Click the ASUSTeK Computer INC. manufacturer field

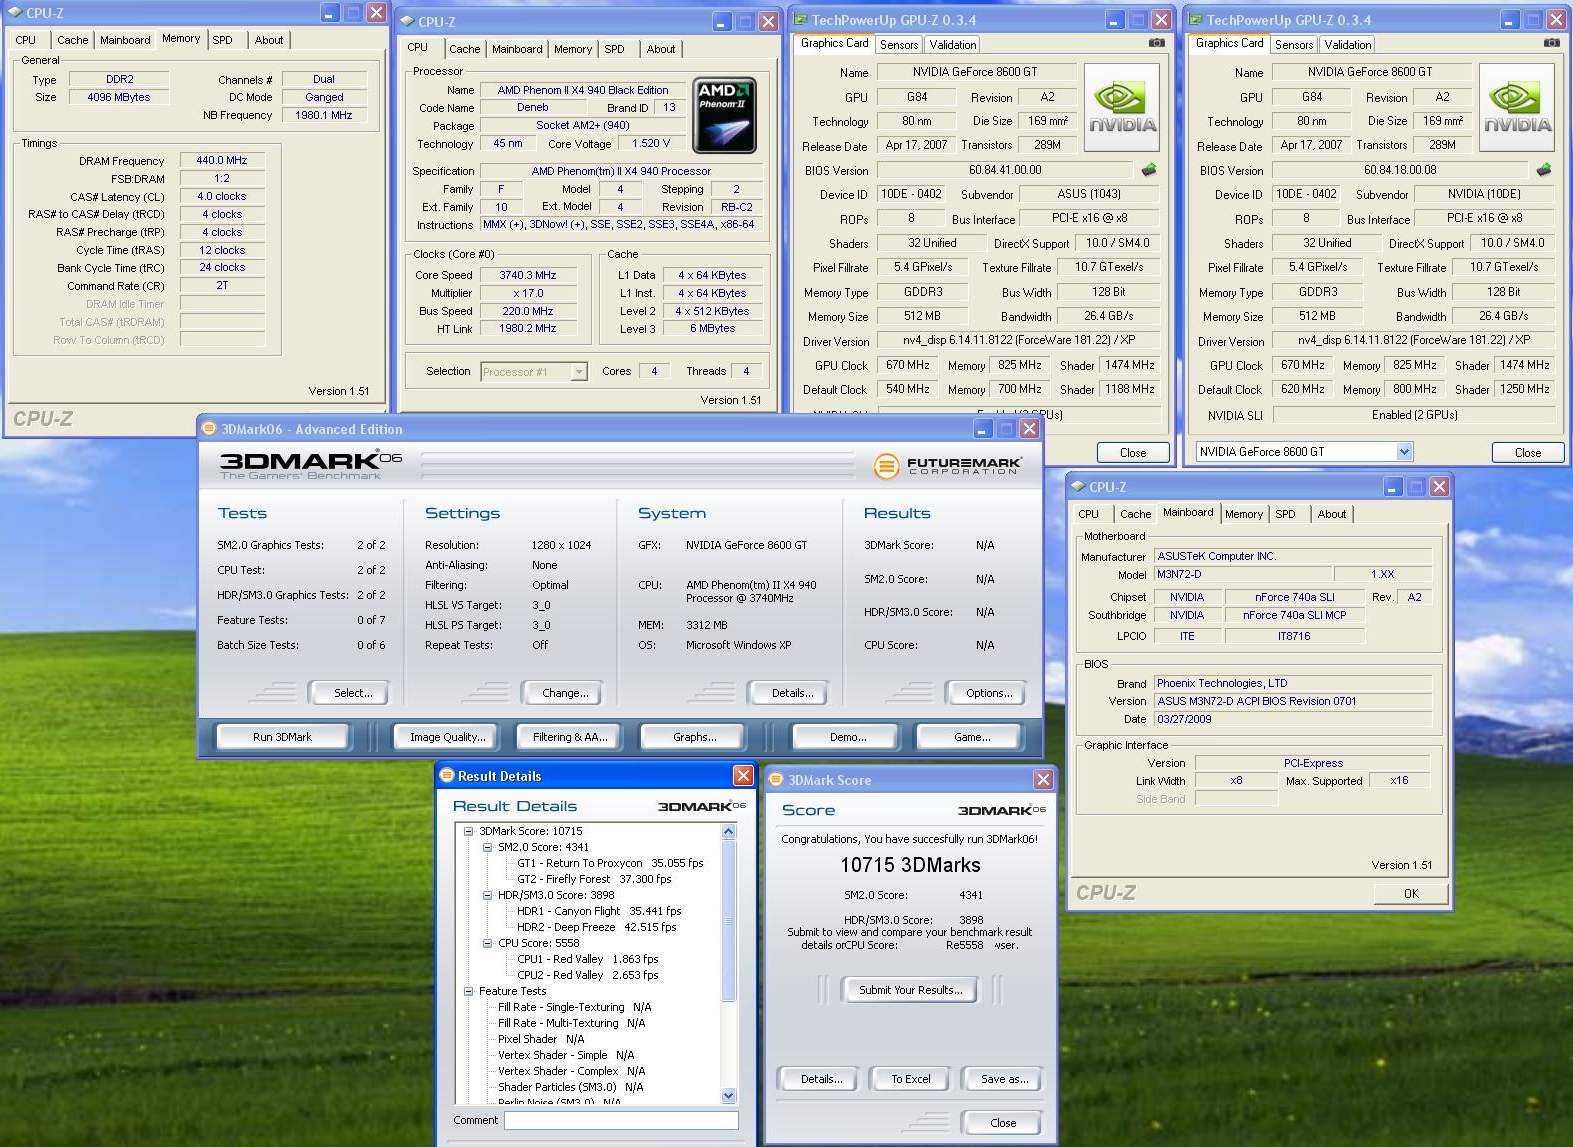[1293, 556]
